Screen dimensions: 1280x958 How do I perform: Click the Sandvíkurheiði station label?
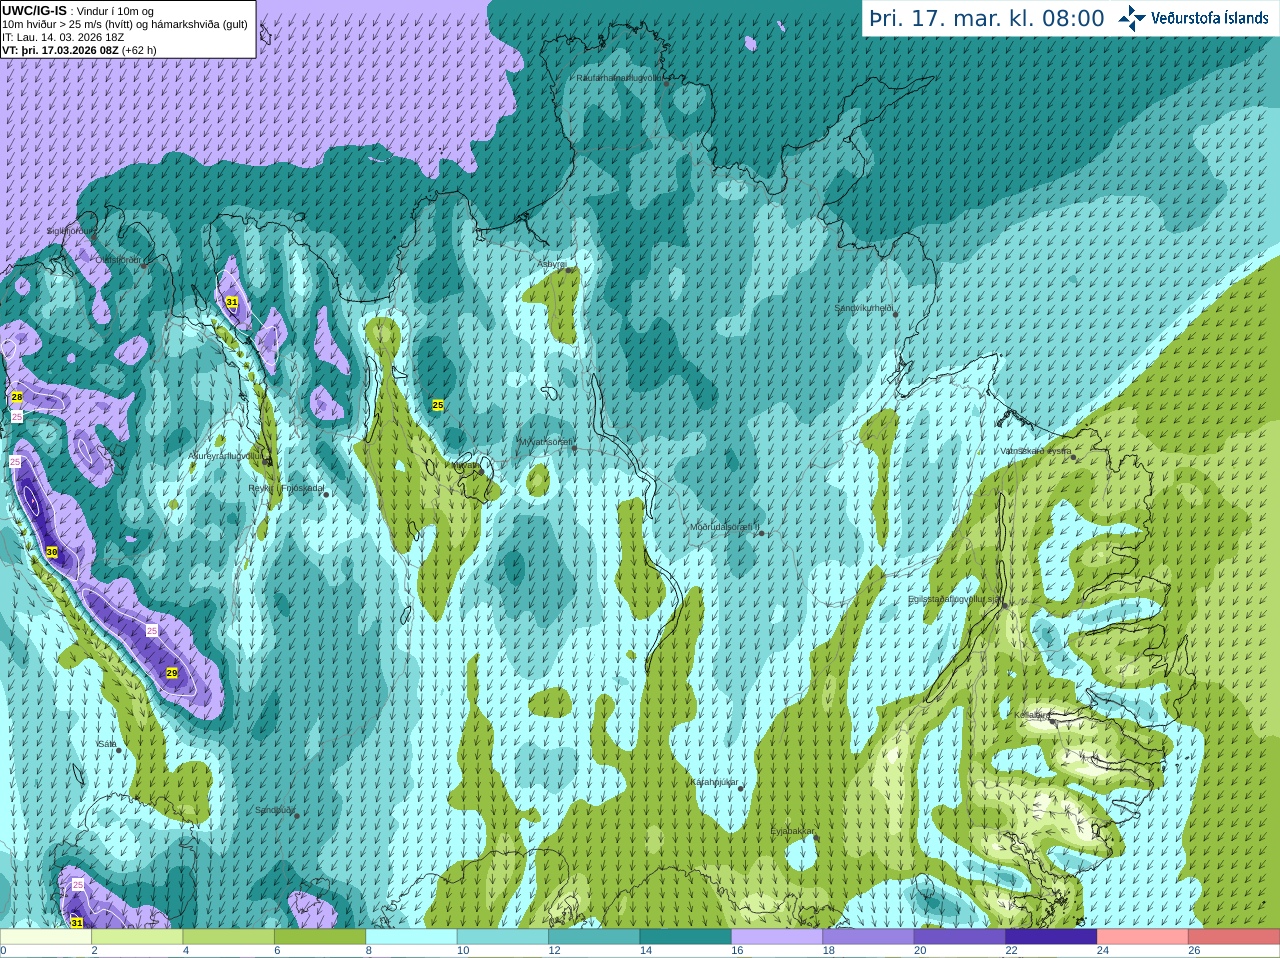(x=864, y=308)
